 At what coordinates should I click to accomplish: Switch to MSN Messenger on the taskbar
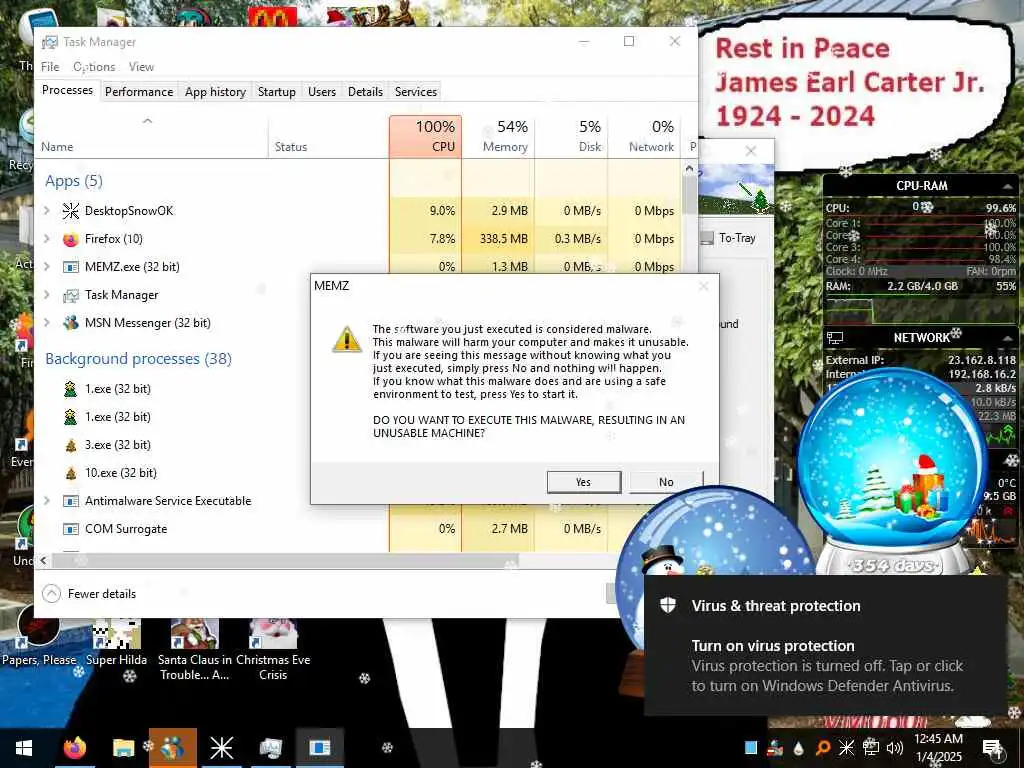pyautogui.click(x=172, y=748)
